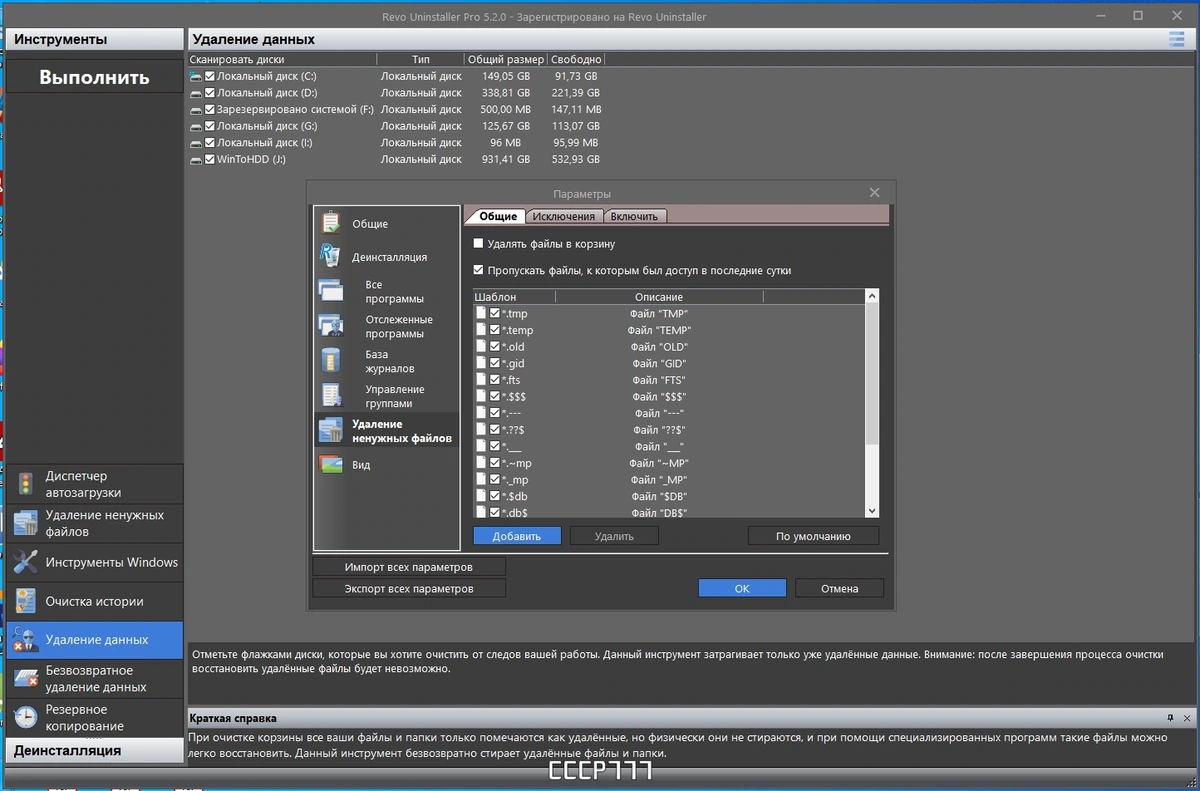Open the Вид settings icon

coord(330,464)
